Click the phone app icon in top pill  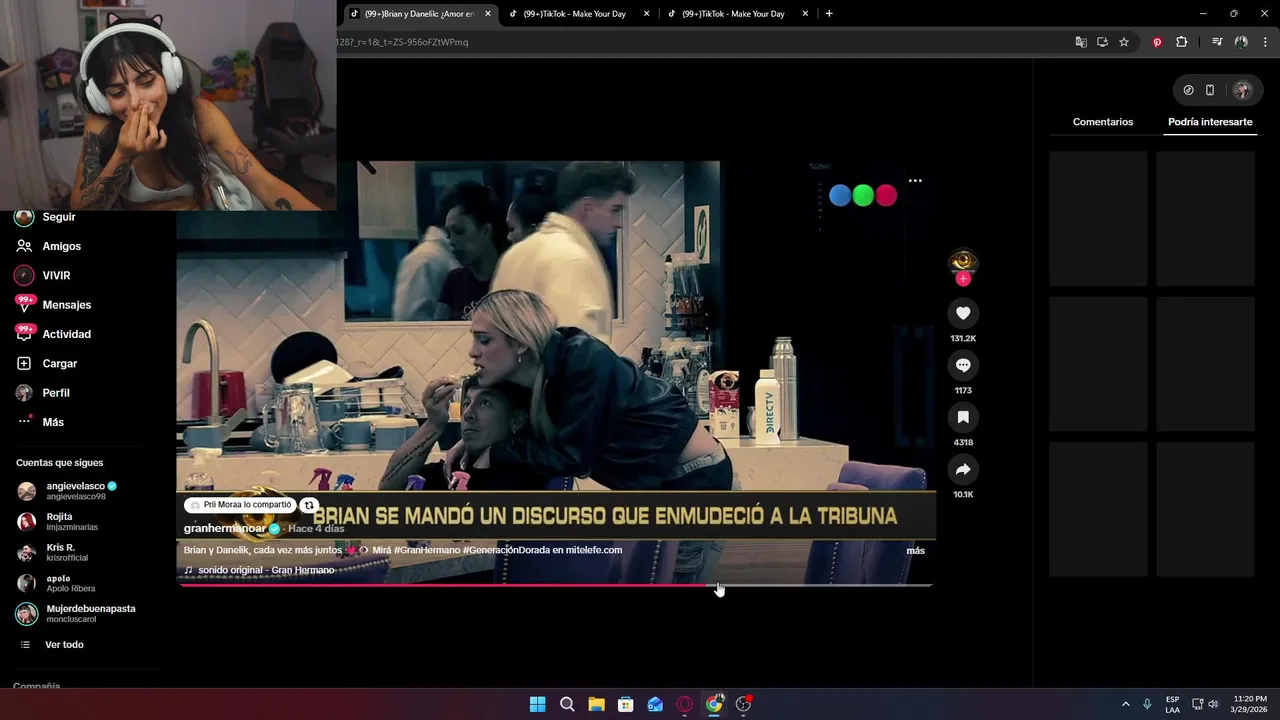(1210, 90)
